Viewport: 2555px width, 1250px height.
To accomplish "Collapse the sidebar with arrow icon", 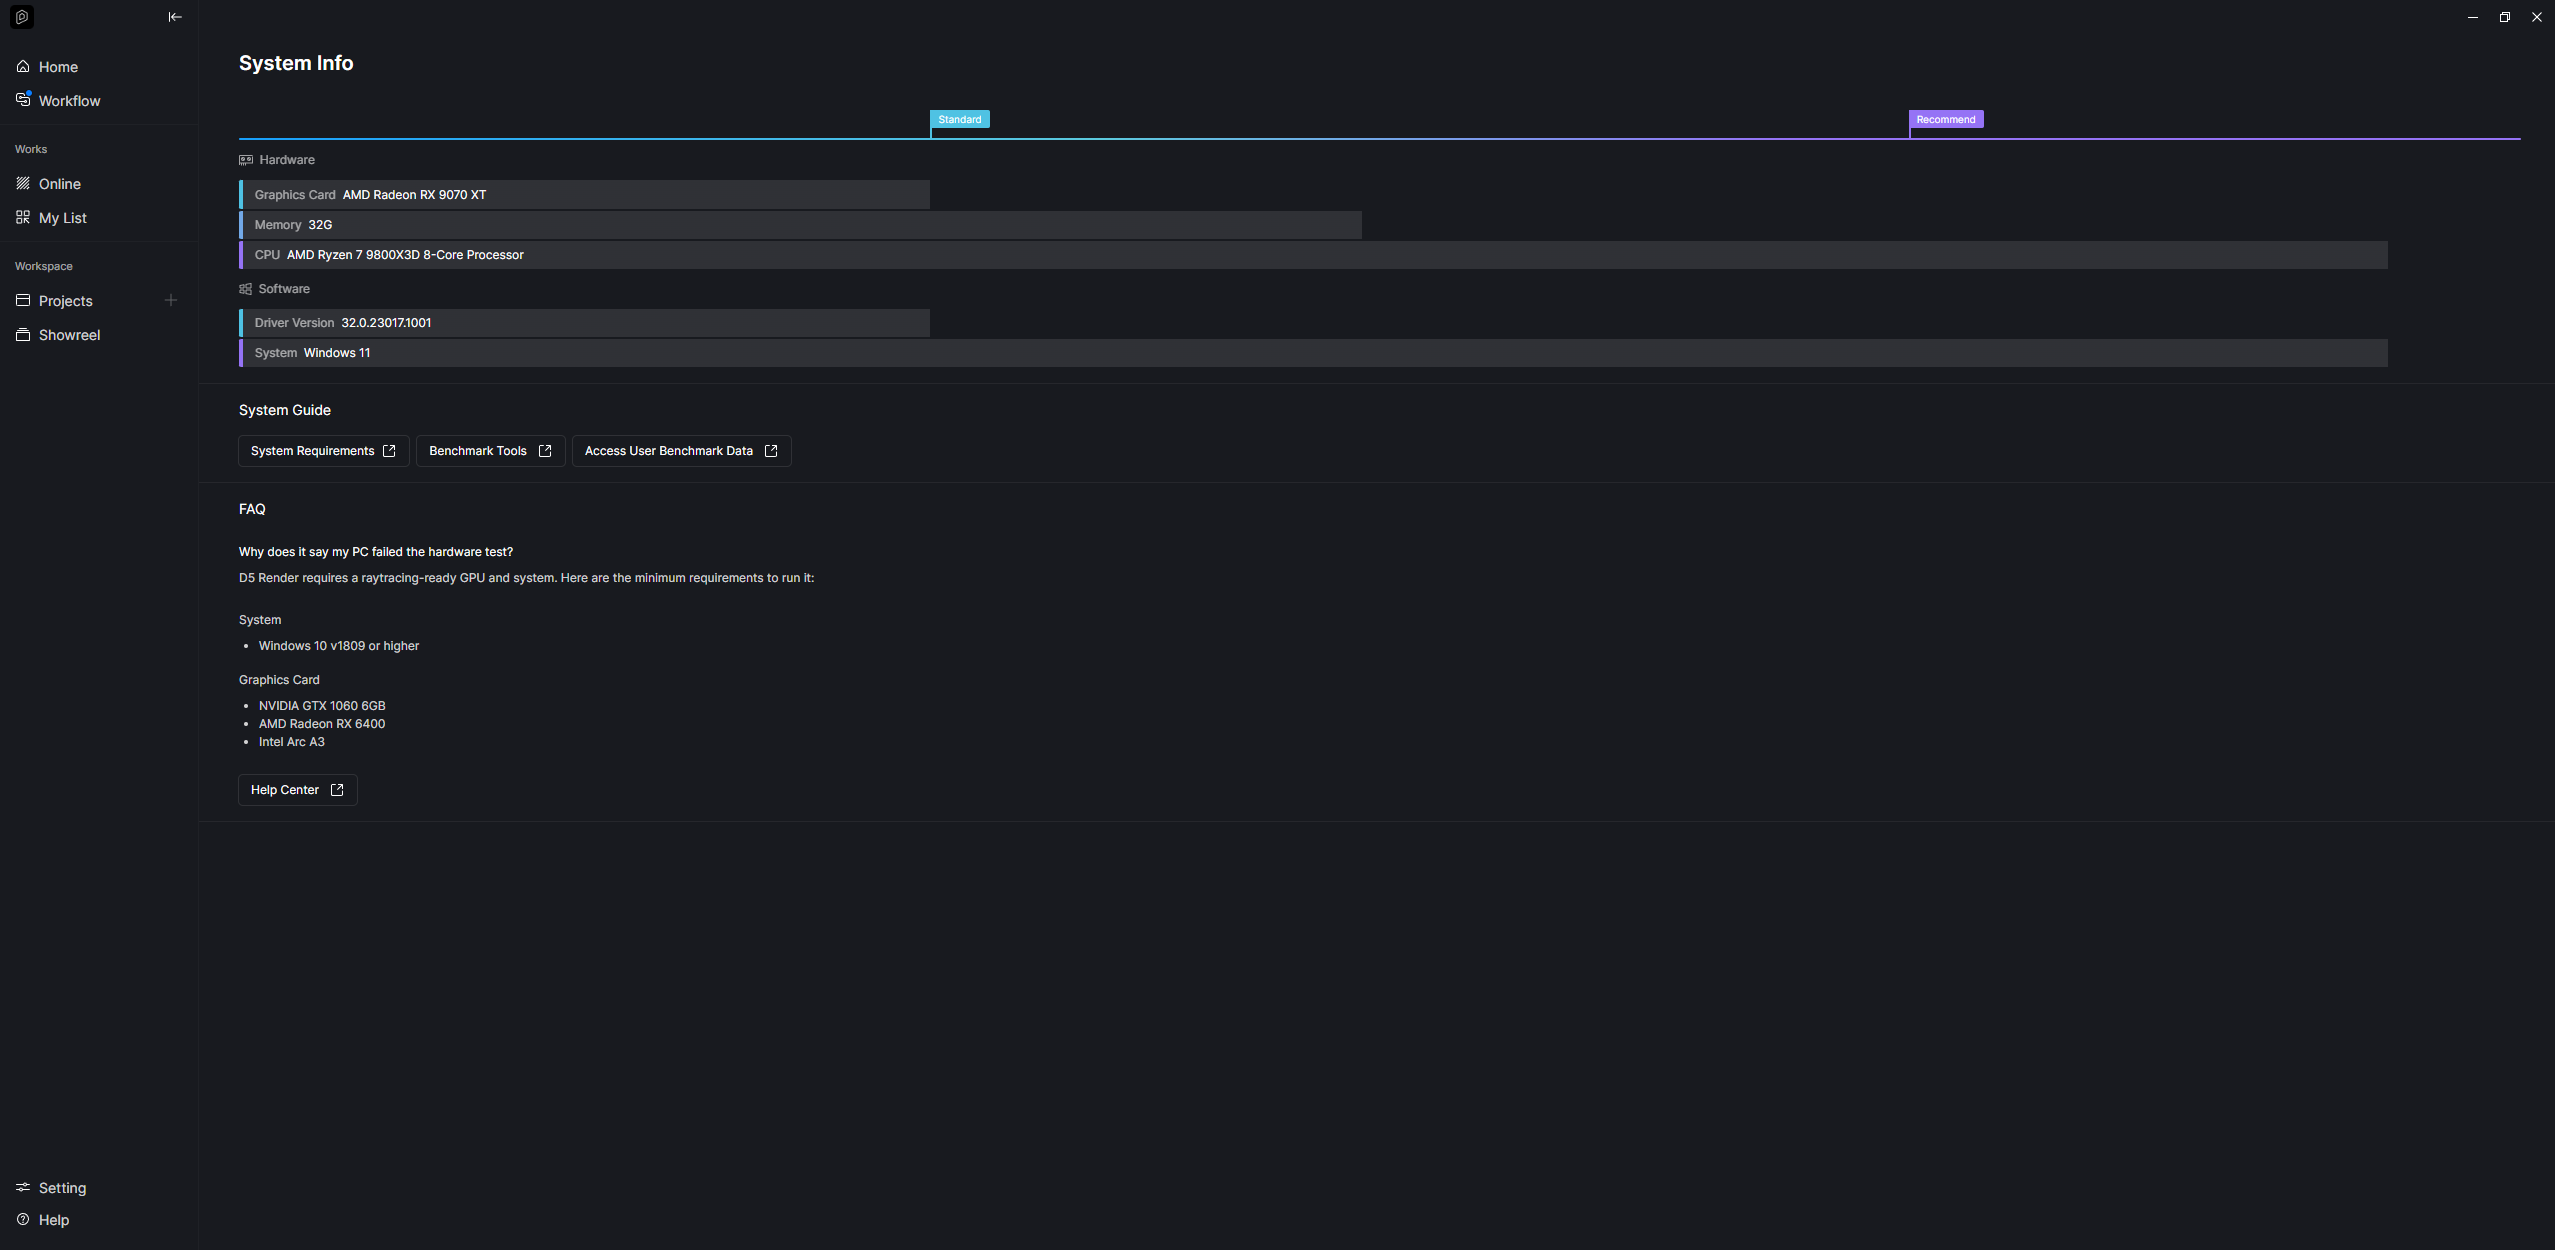I will click(175, 17).
